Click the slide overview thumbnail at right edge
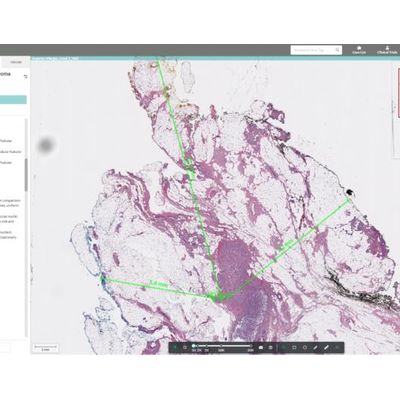This screenshot has width=400, height=400. 399,93
